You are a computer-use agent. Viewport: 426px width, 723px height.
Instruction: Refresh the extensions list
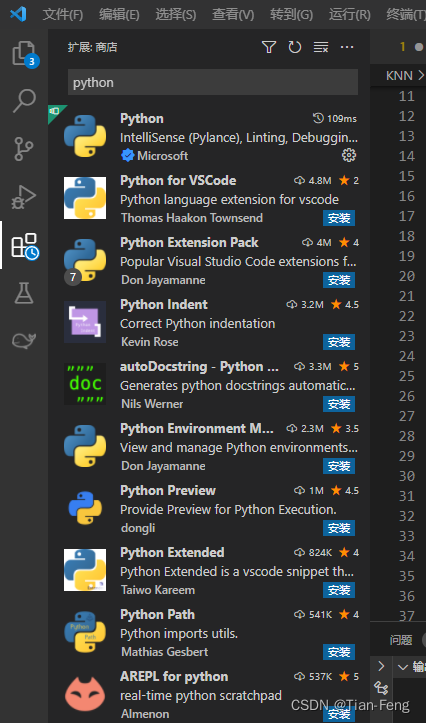(295, 47)
